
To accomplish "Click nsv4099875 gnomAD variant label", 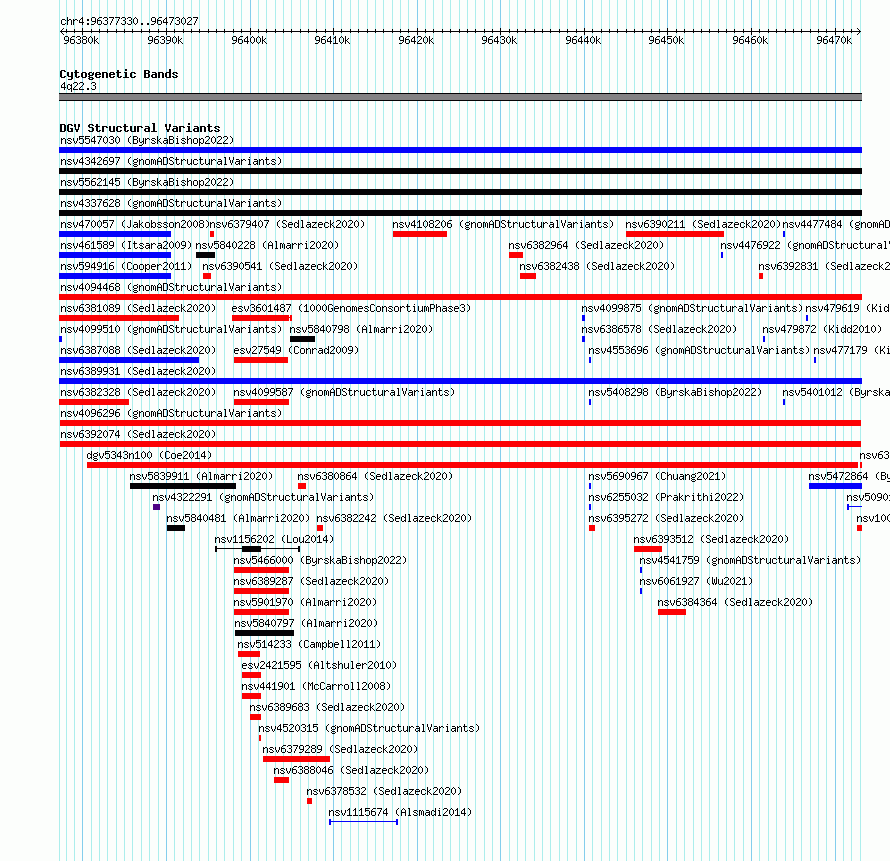I will [x=692, y=308].
